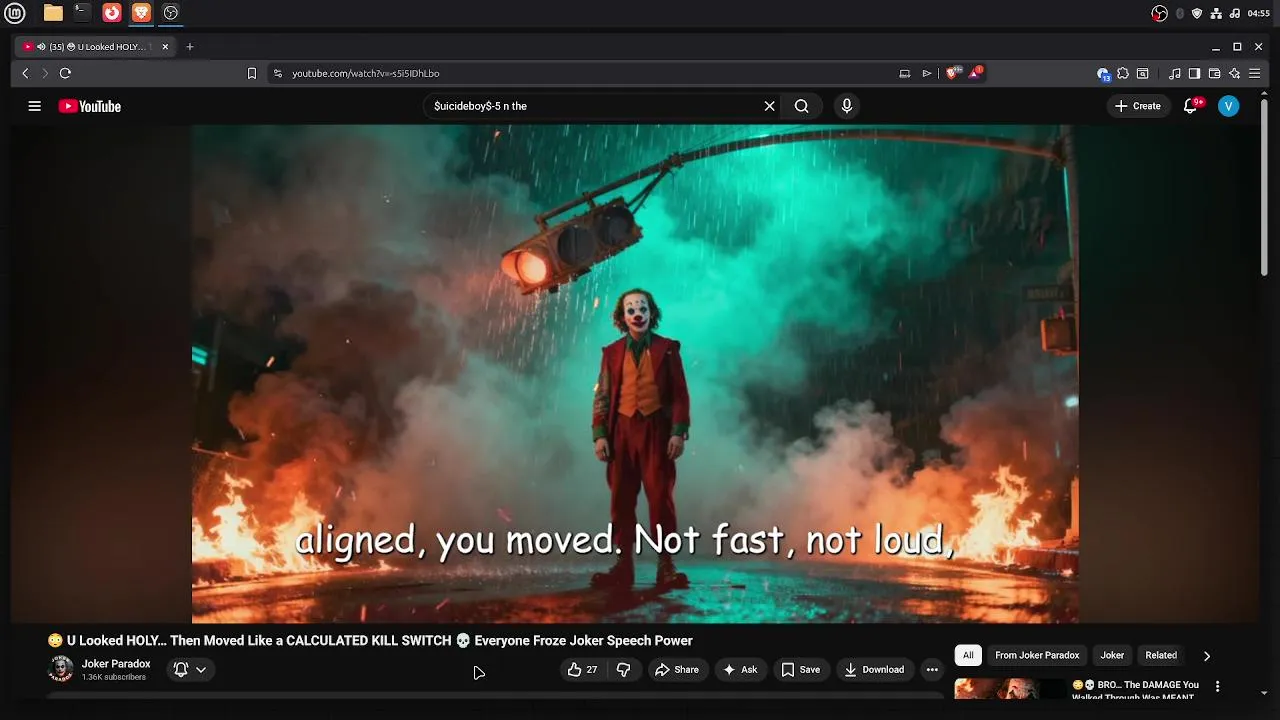Go back one page in browser
The width and height of the screenshot is (1280, 720).
coord(26,73)
